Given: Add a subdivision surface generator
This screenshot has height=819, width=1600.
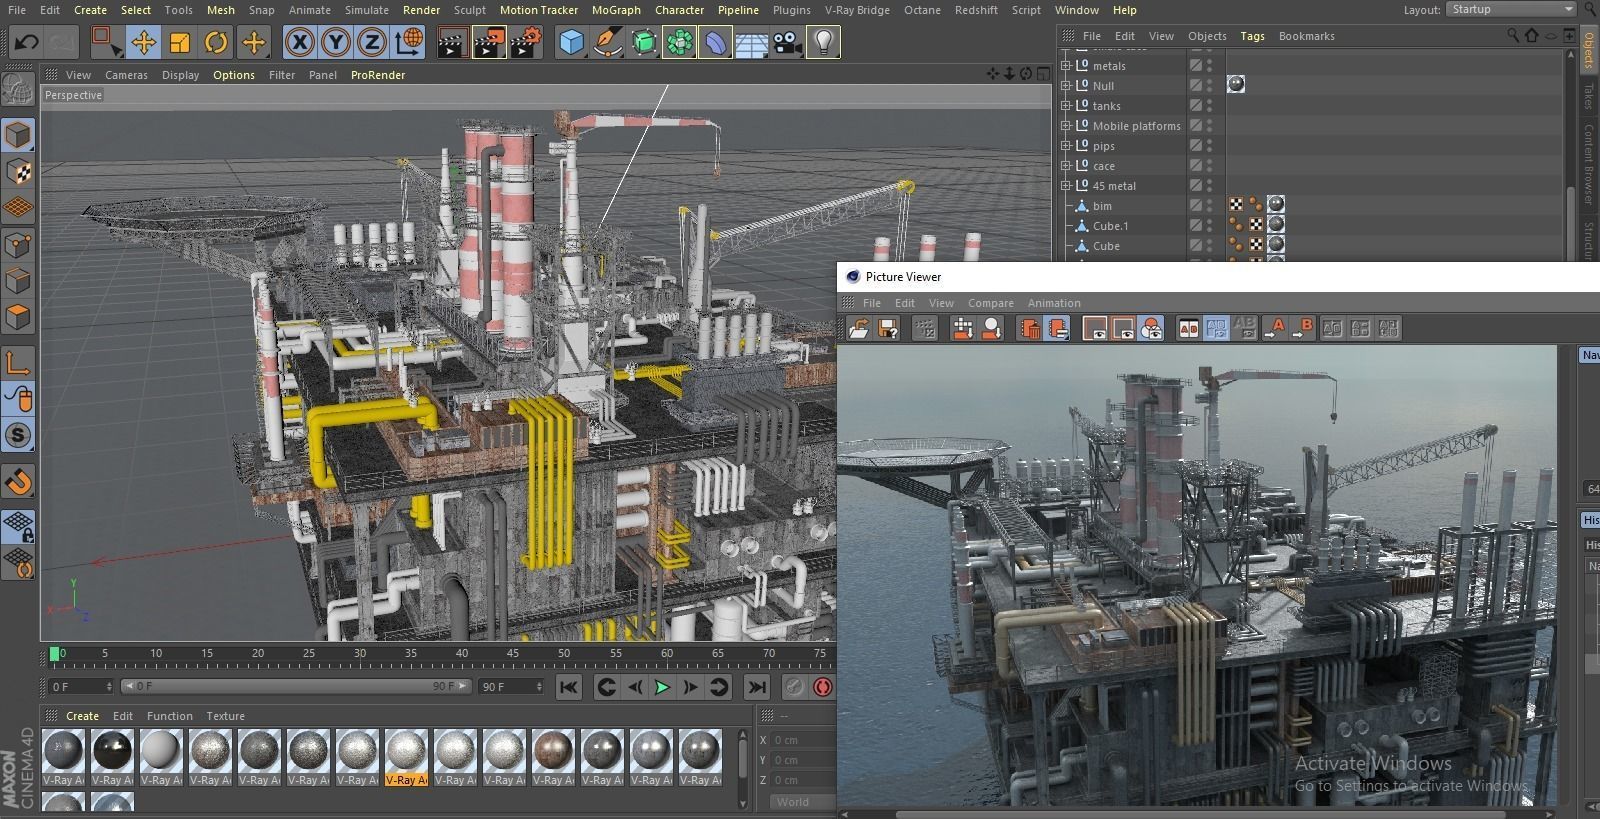Looking at the screenshot, I should [x=643, y=42].
